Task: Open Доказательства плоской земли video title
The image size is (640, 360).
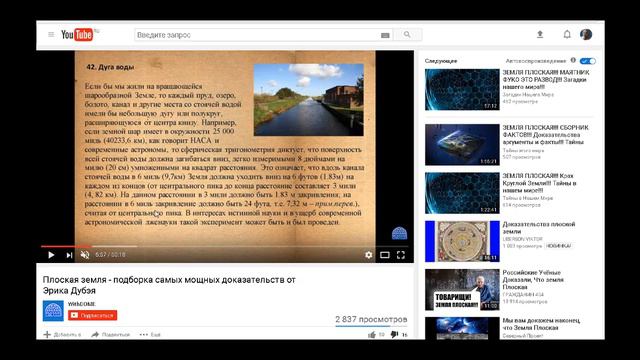Action: pos(539,228)
